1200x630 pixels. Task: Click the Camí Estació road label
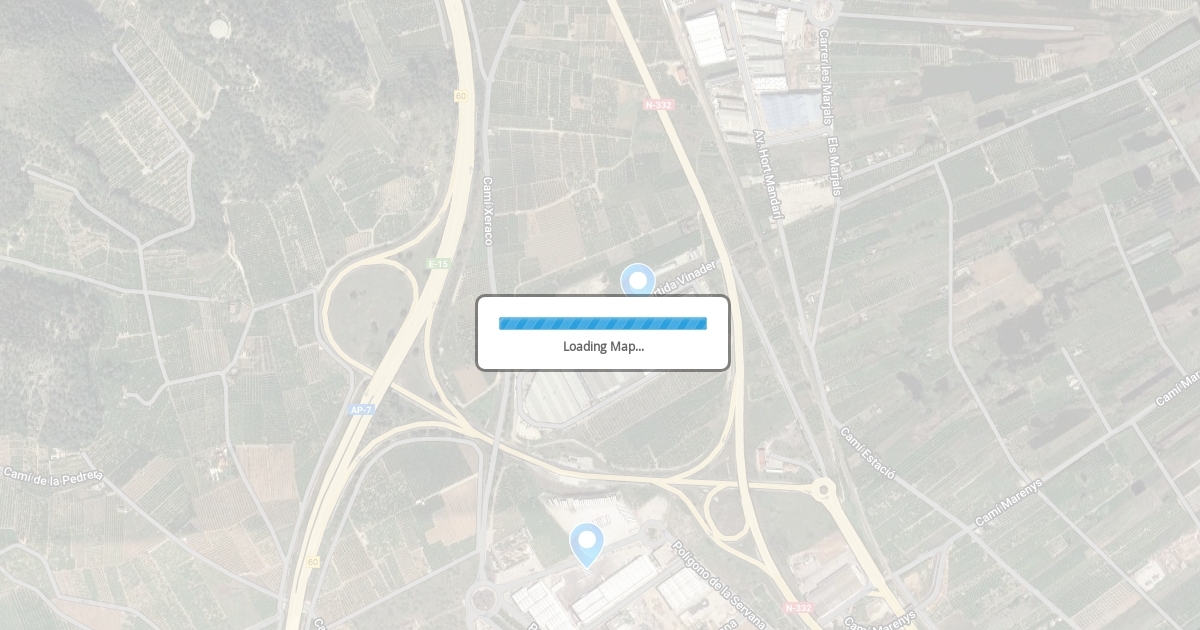tap(867, 454)
